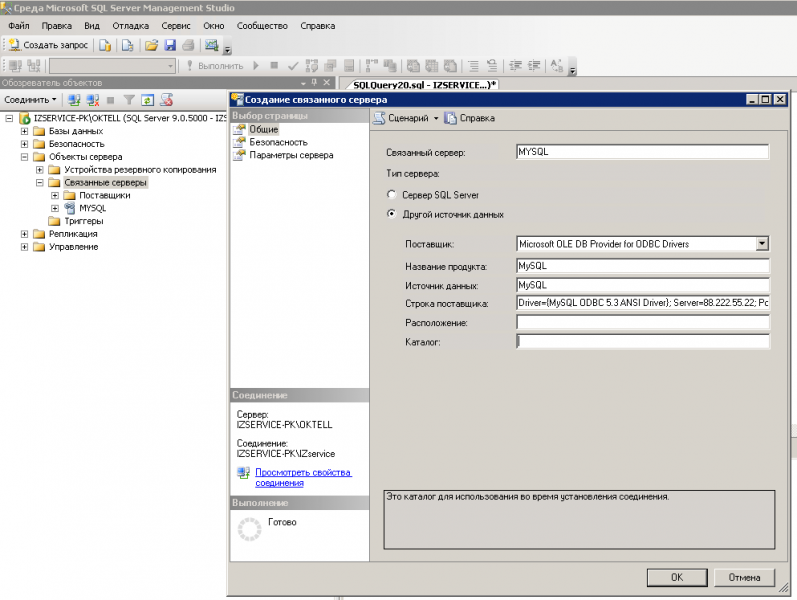Expand the Поставщики tree node
797x600 pixels.
[54, 195]
